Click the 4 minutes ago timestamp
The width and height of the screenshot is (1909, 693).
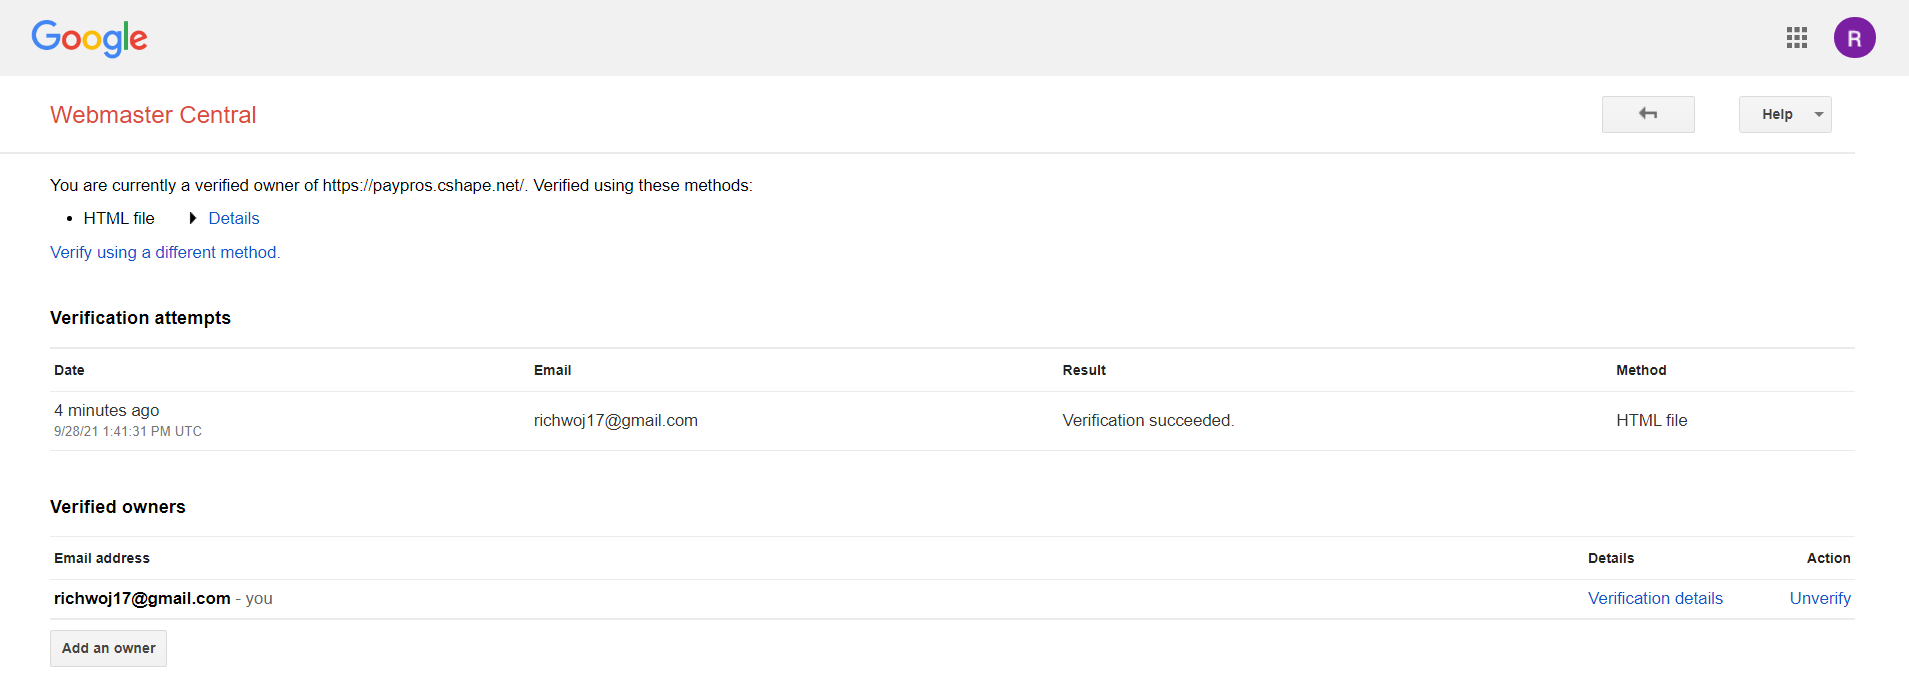107,410
